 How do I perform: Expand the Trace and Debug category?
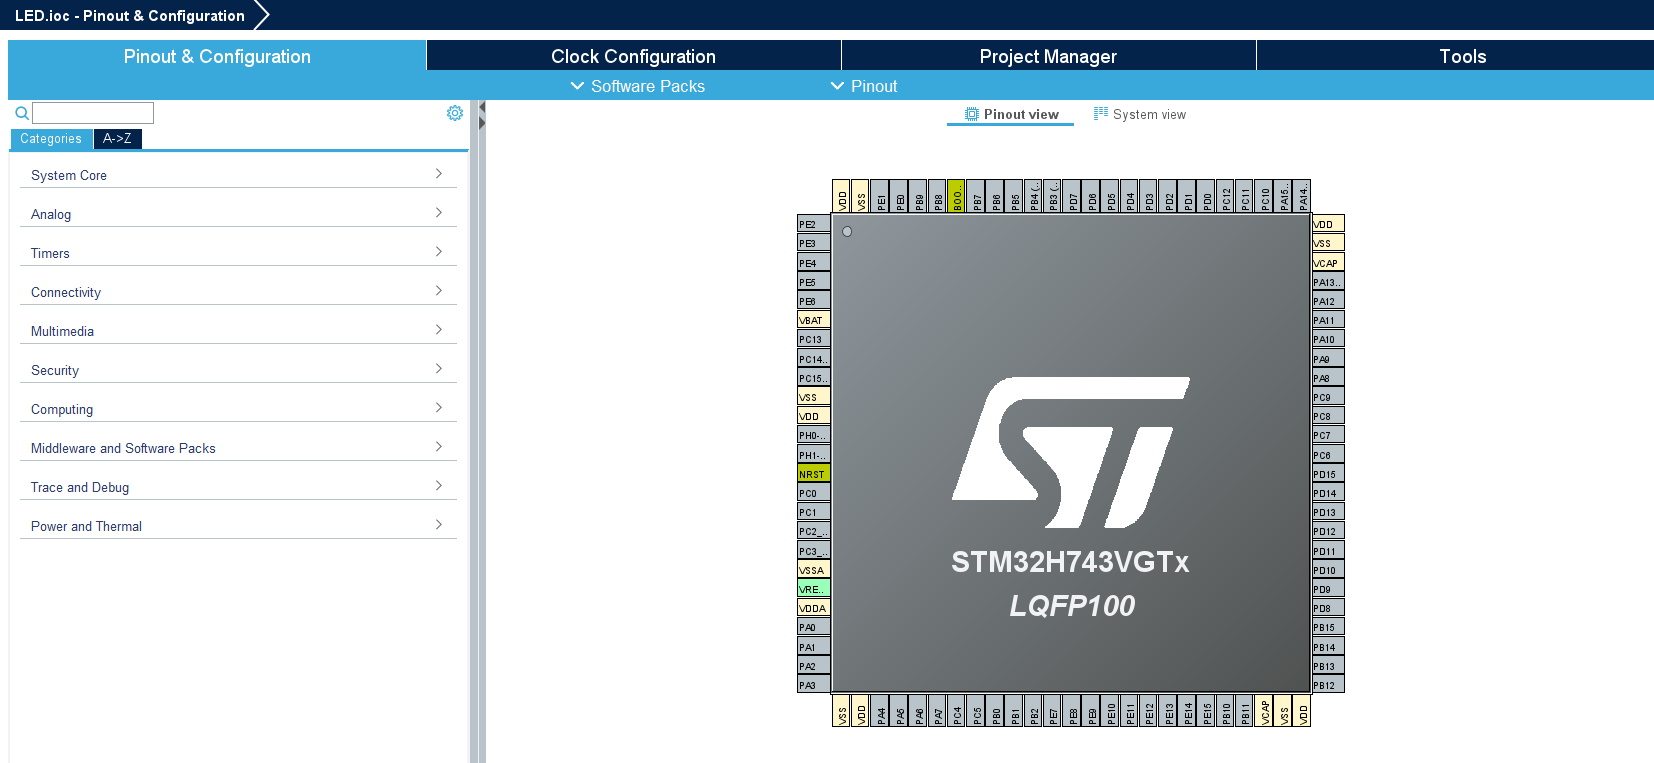pyautogui.click(x=238, y=486)
